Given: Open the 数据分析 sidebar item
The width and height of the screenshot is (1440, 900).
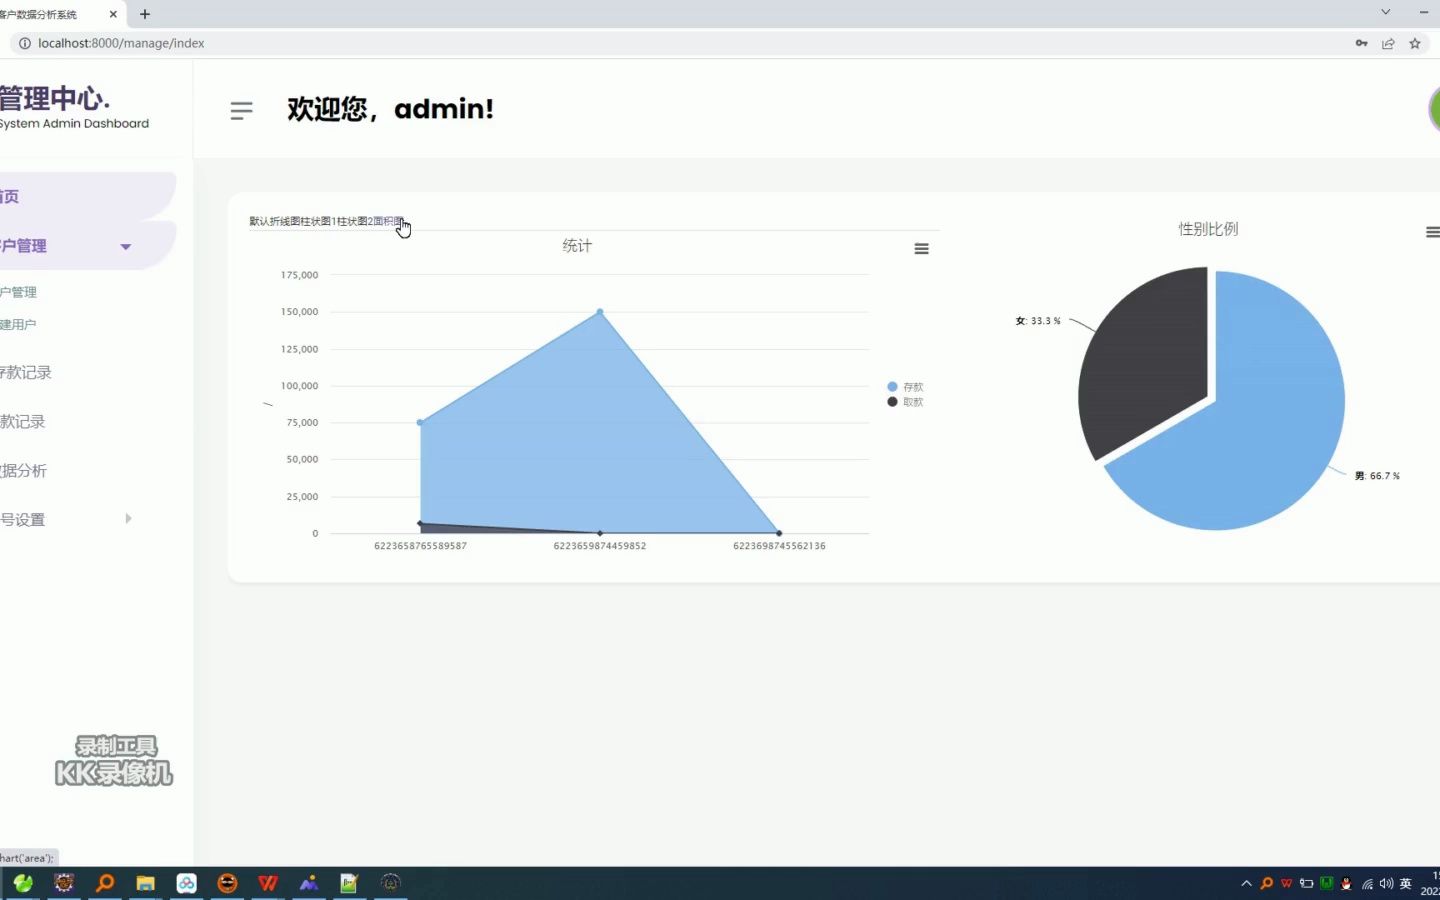Looking at the screenshot, I should pyautogui.click(x=24, y=471).
